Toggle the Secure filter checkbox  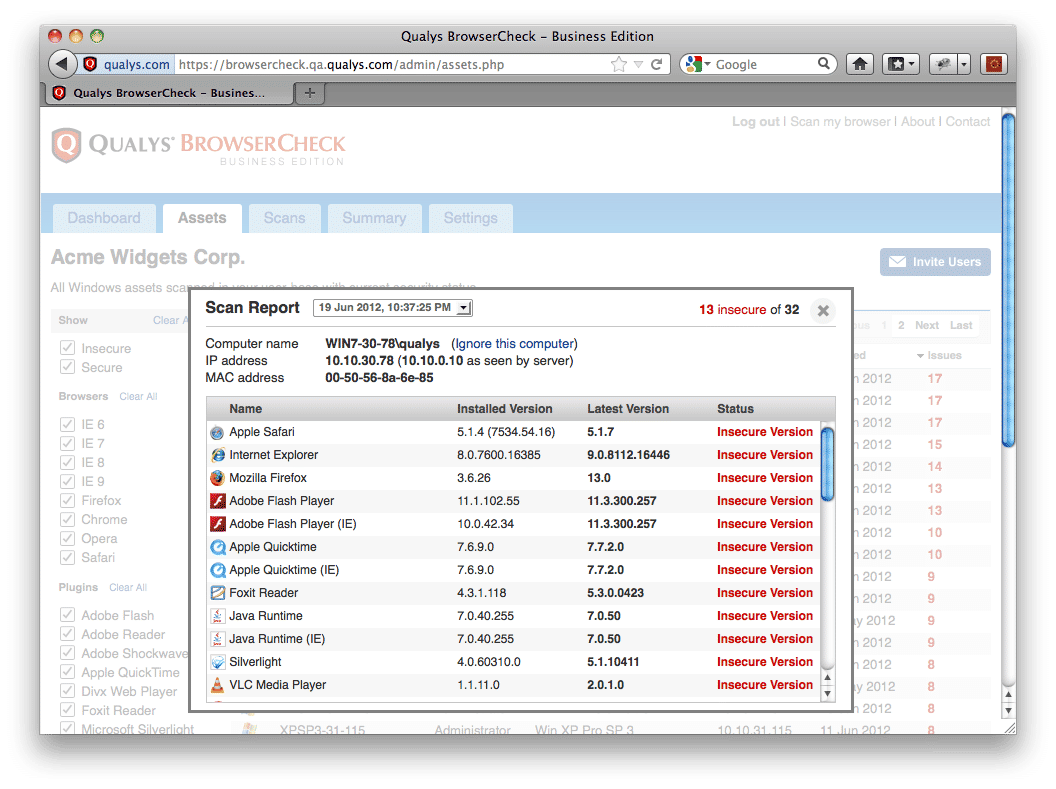67,366
